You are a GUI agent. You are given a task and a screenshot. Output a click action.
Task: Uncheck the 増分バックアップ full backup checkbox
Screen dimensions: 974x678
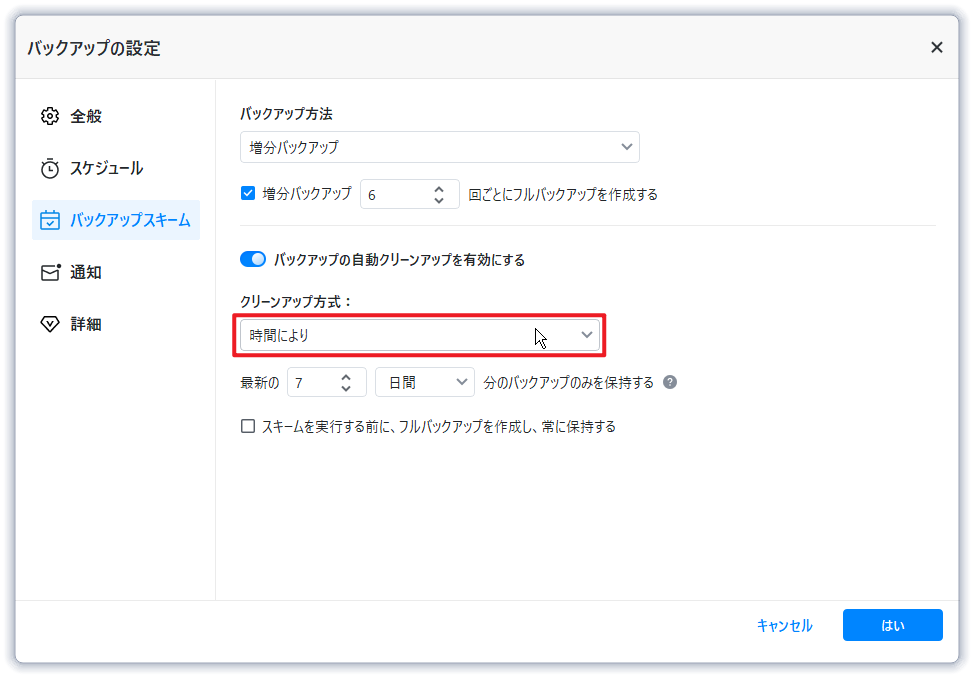pos(248,193)
